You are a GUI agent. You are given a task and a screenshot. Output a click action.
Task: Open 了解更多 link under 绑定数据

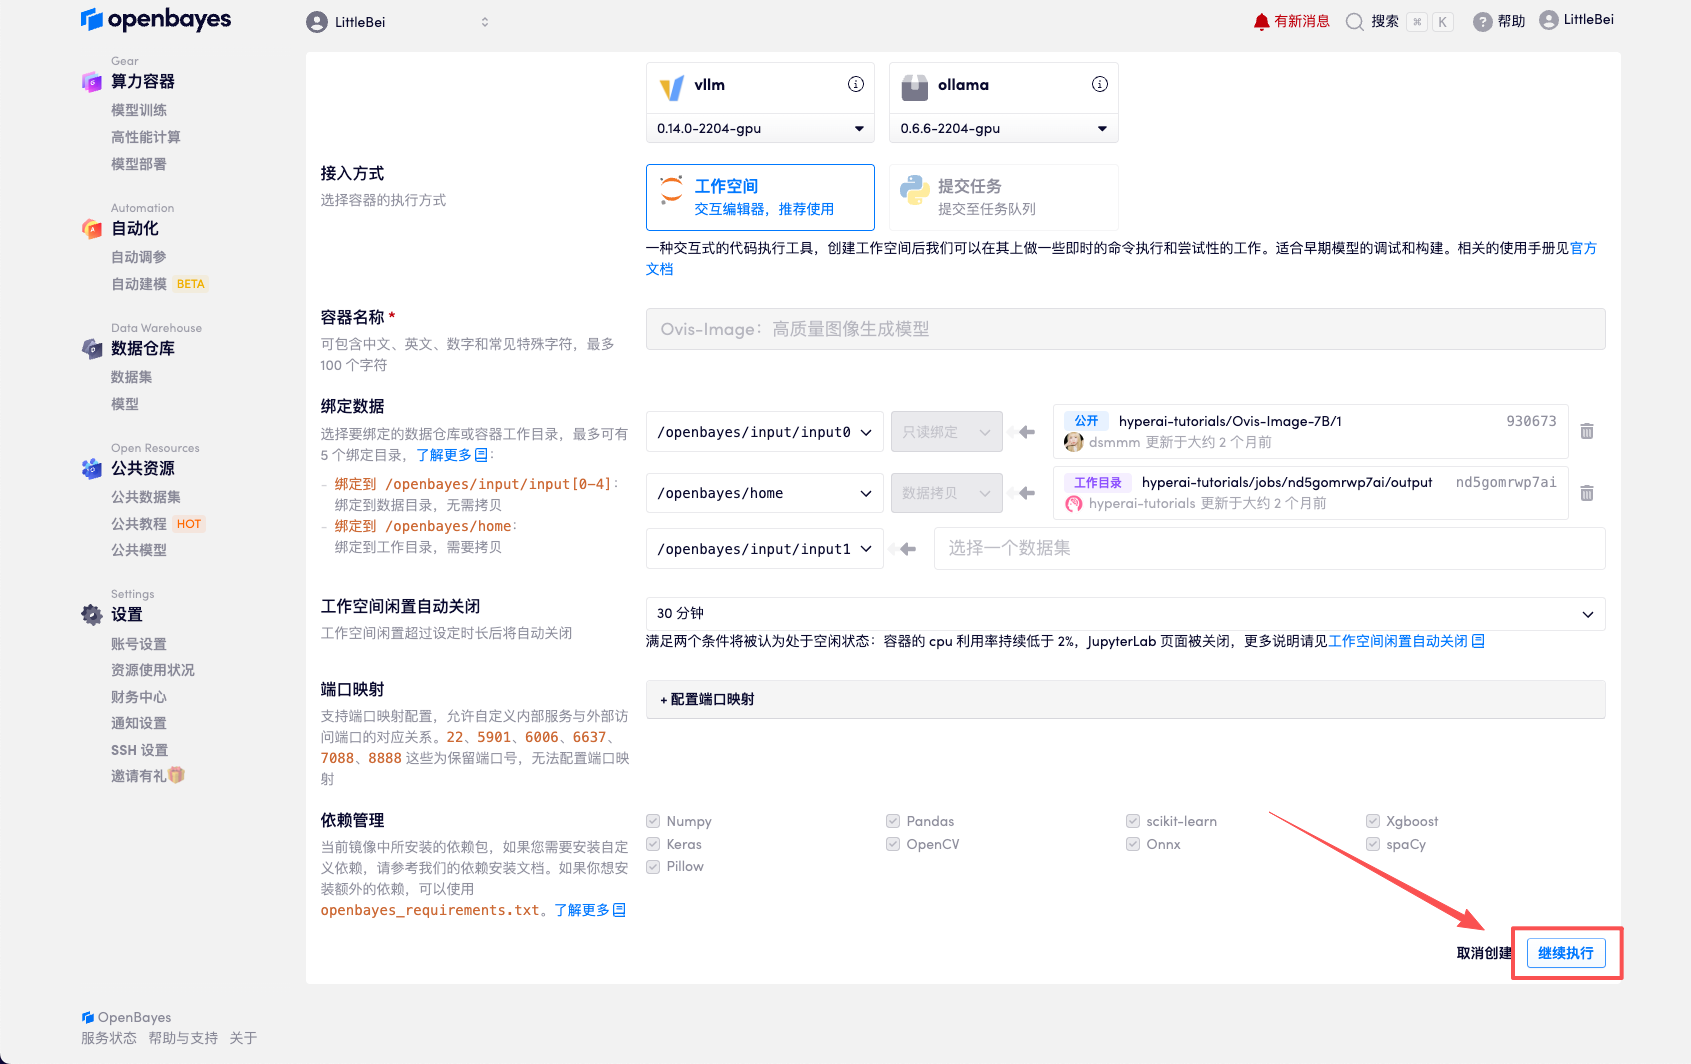pyautogui.click(x=451, y=455)
